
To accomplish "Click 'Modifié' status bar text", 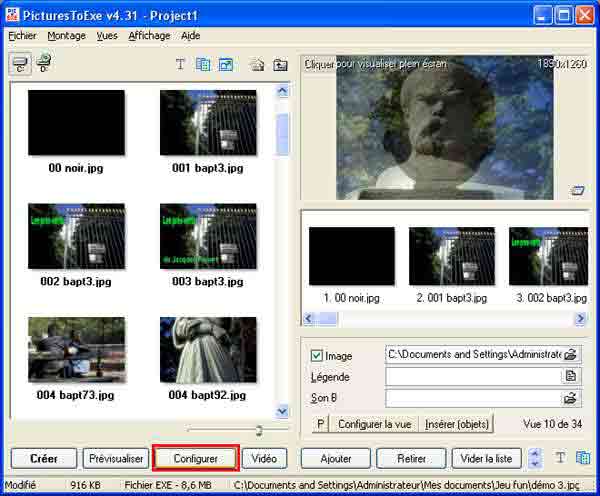I will click(20, 485).
